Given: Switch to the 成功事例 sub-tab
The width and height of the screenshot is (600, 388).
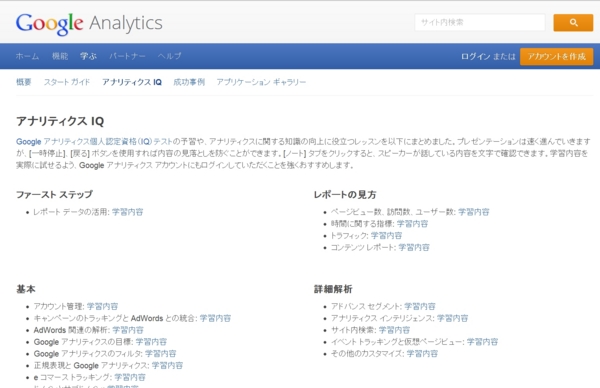Looking at the screenshot, I should pos(189,82).
